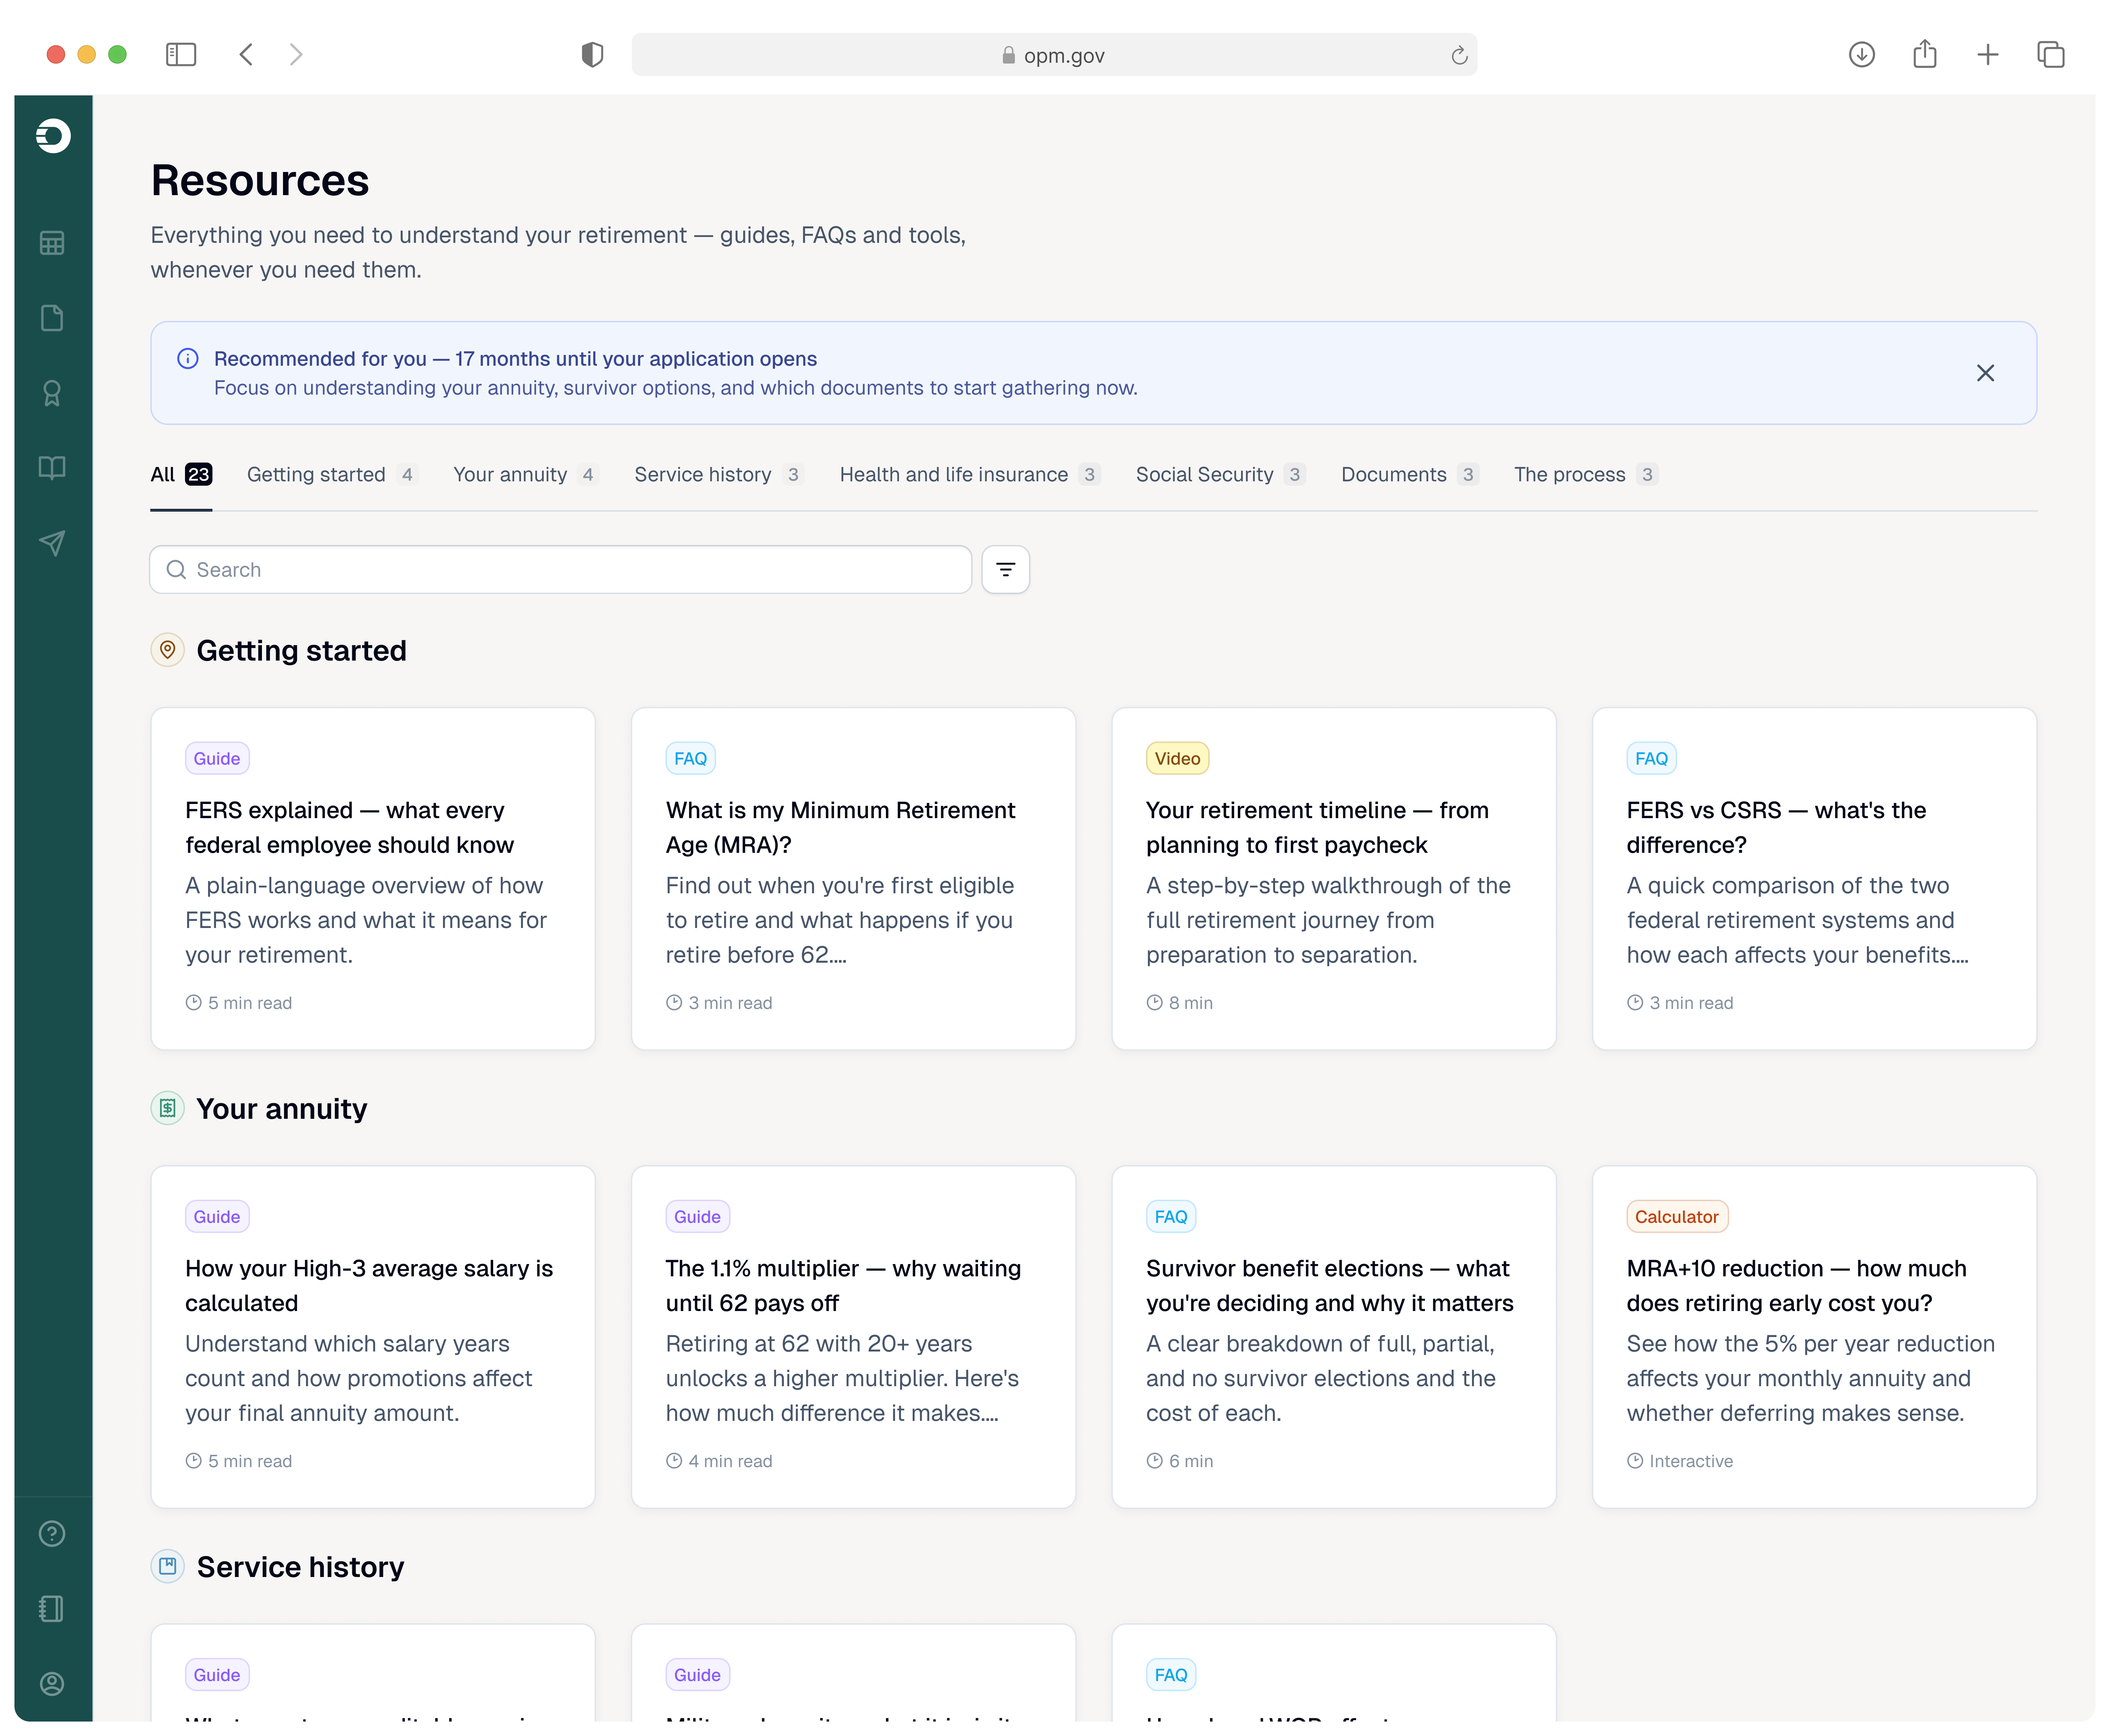2110x1736 pixels.
Task: Open the documents page icon in sidebar
Action: coord(52,318)
